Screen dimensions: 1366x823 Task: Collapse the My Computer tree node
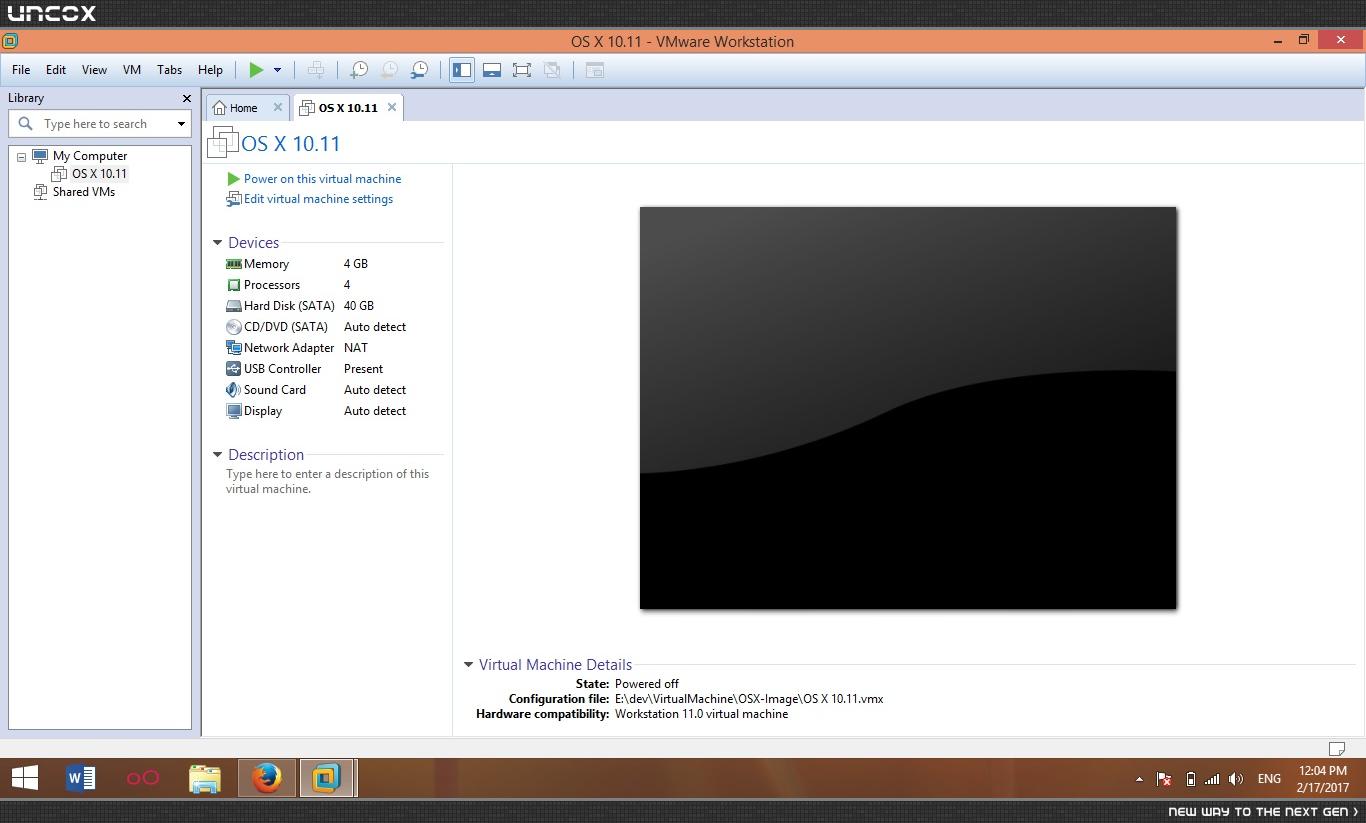pos(21,157)
